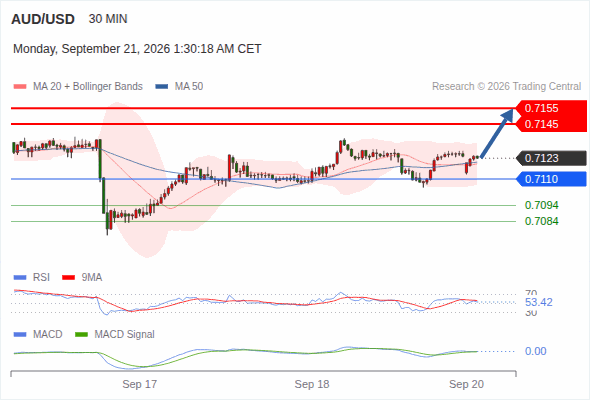This screenshot has width=590, height=400.
Task: Click the MACD blue legend marker
Action: tap(20, 335)
